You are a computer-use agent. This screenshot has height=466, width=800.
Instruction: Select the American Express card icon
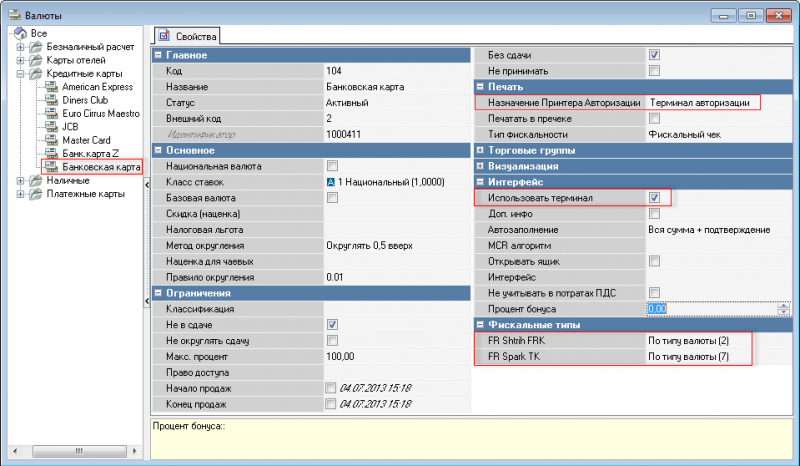coord(50,88)
